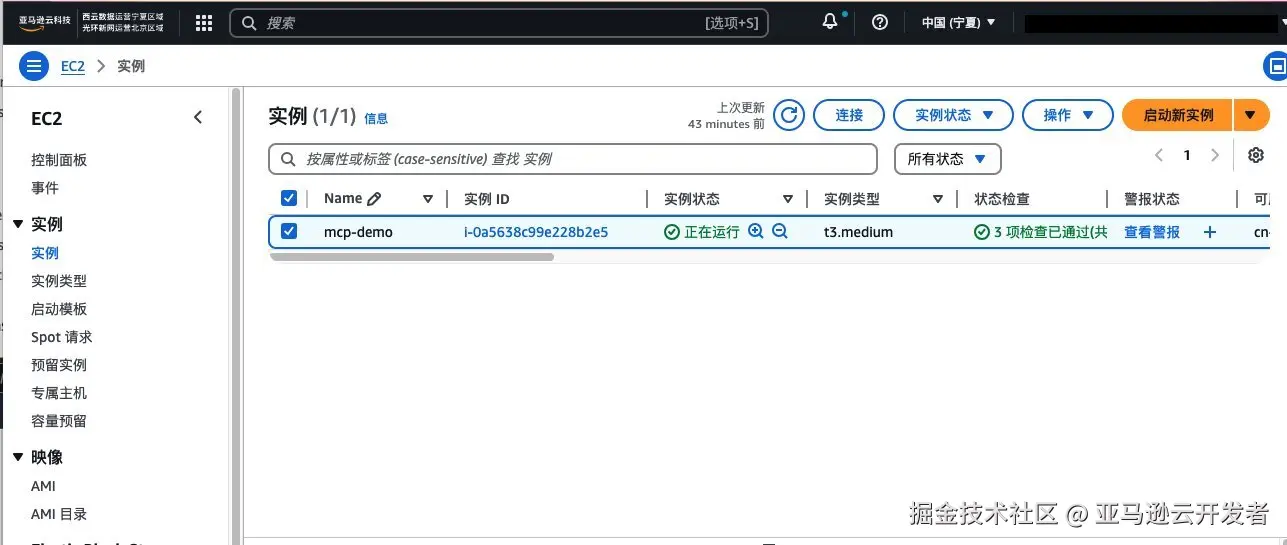Open the 中国 (宁夏) region dropdown
Viewport: 1287px width, 545px height.
(958, 22)
